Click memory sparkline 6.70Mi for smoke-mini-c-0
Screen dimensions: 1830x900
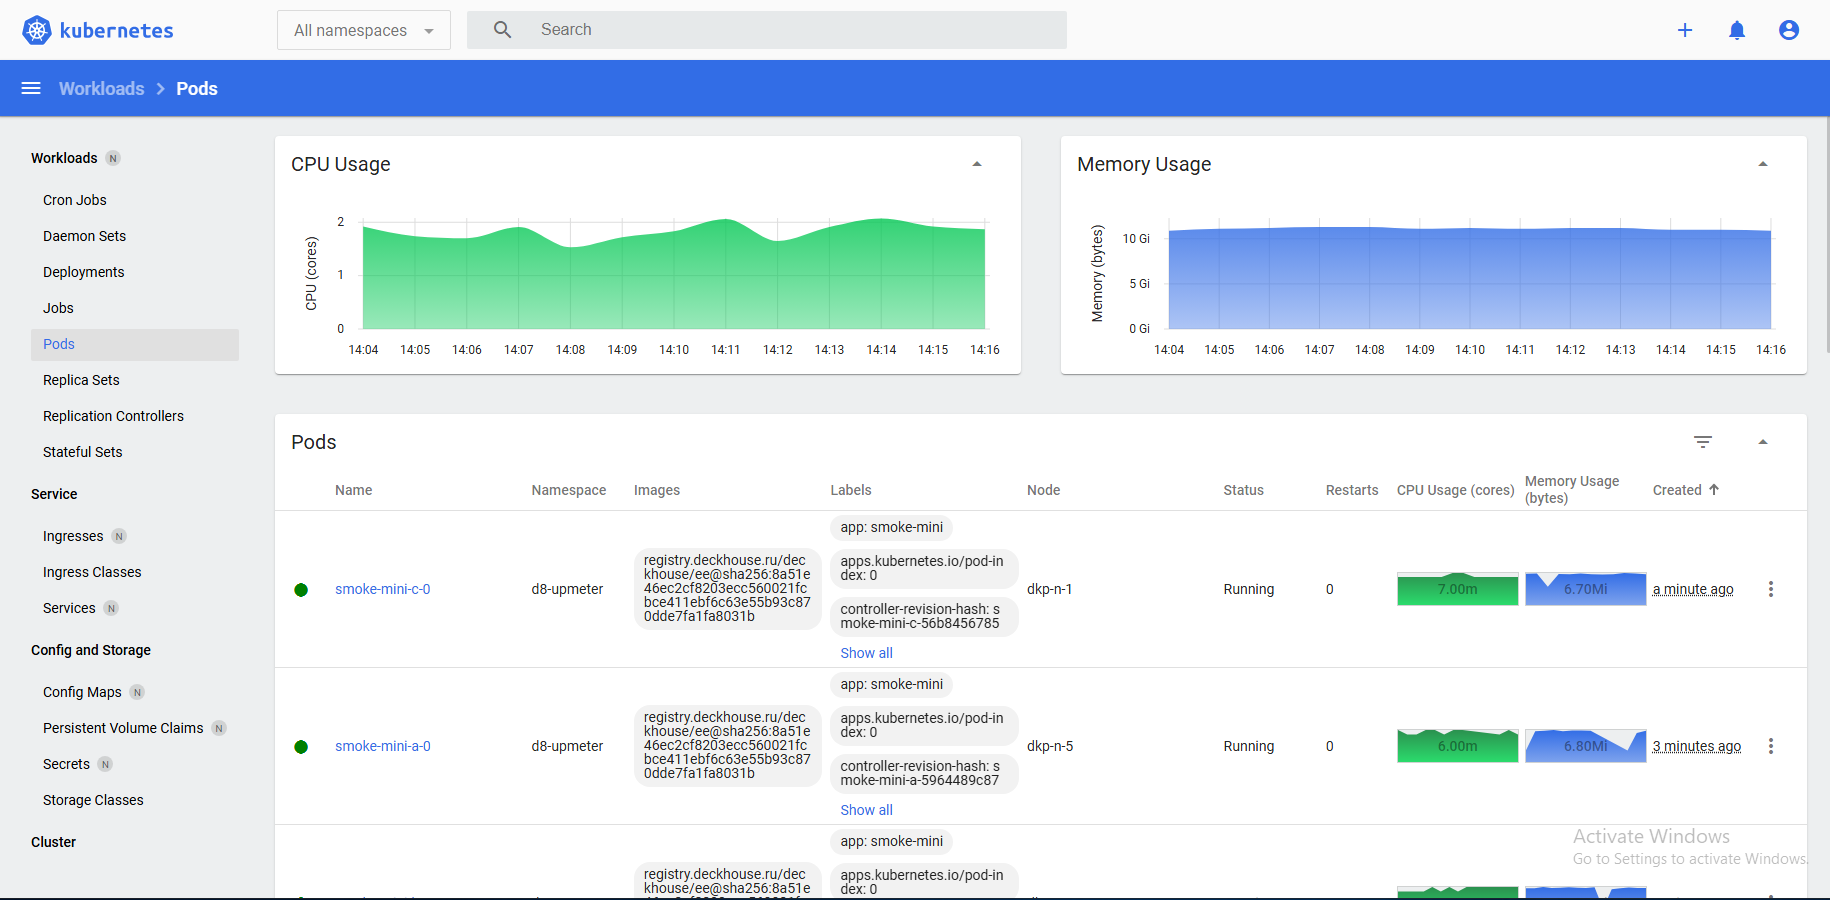[x=1585, y=589]
